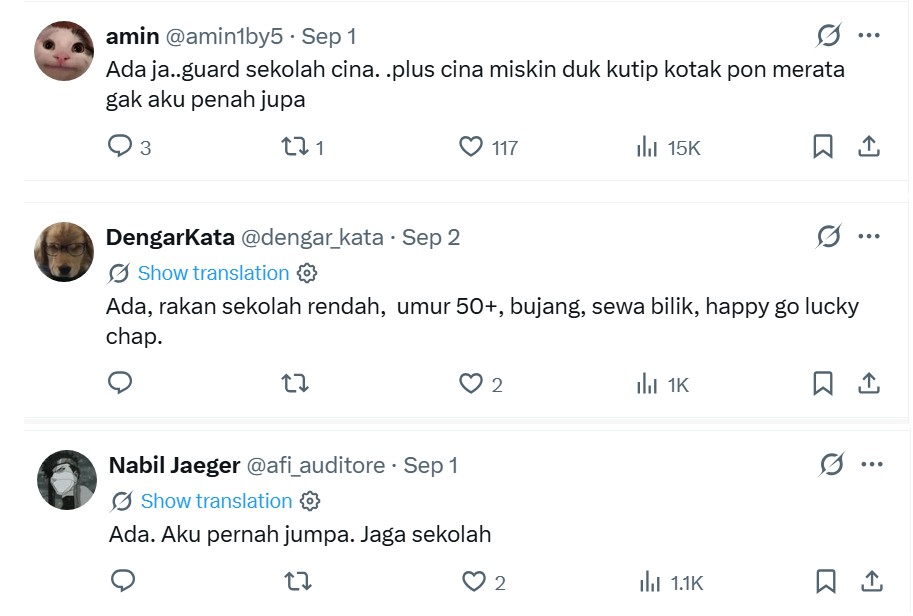The width and height of the screenshot is (913, 616).
Task: Reply to amin's tweet
Action: 120,146
